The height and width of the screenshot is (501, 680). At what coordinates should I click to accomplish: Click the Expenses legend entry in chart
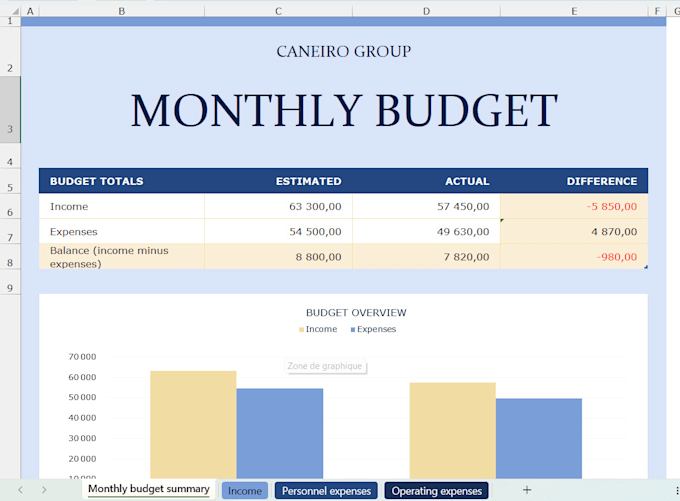[373, 329]
